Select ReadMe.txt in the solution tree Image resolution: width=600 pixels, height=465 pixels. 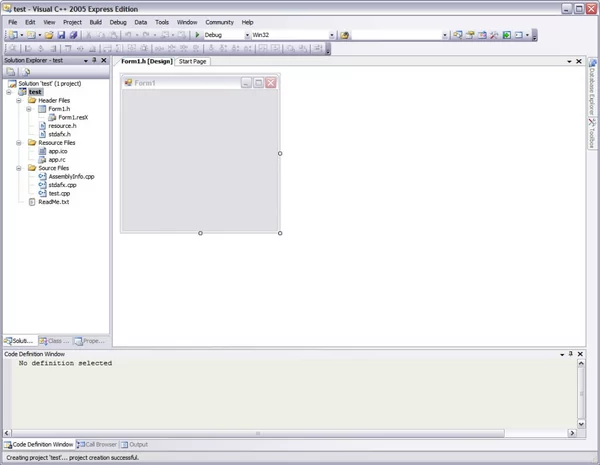pyautogui.click(x=53, y=202)
